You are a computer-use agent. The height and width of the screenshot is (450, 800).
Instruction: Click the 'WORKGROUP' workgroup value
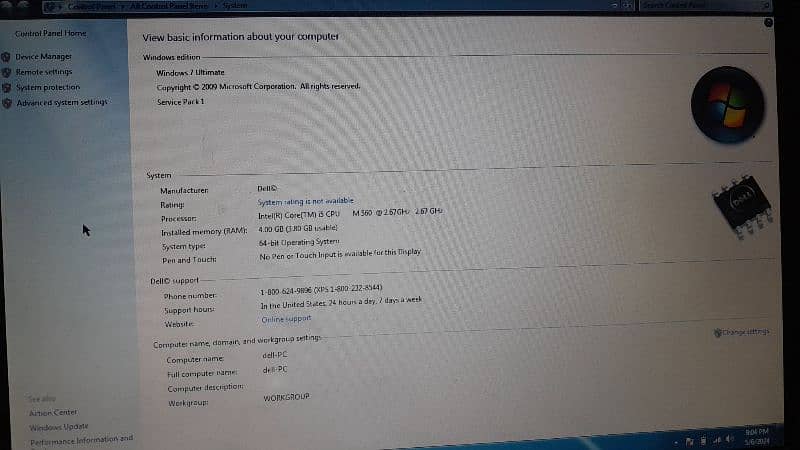pyautogui.click(x=286, y=397)
